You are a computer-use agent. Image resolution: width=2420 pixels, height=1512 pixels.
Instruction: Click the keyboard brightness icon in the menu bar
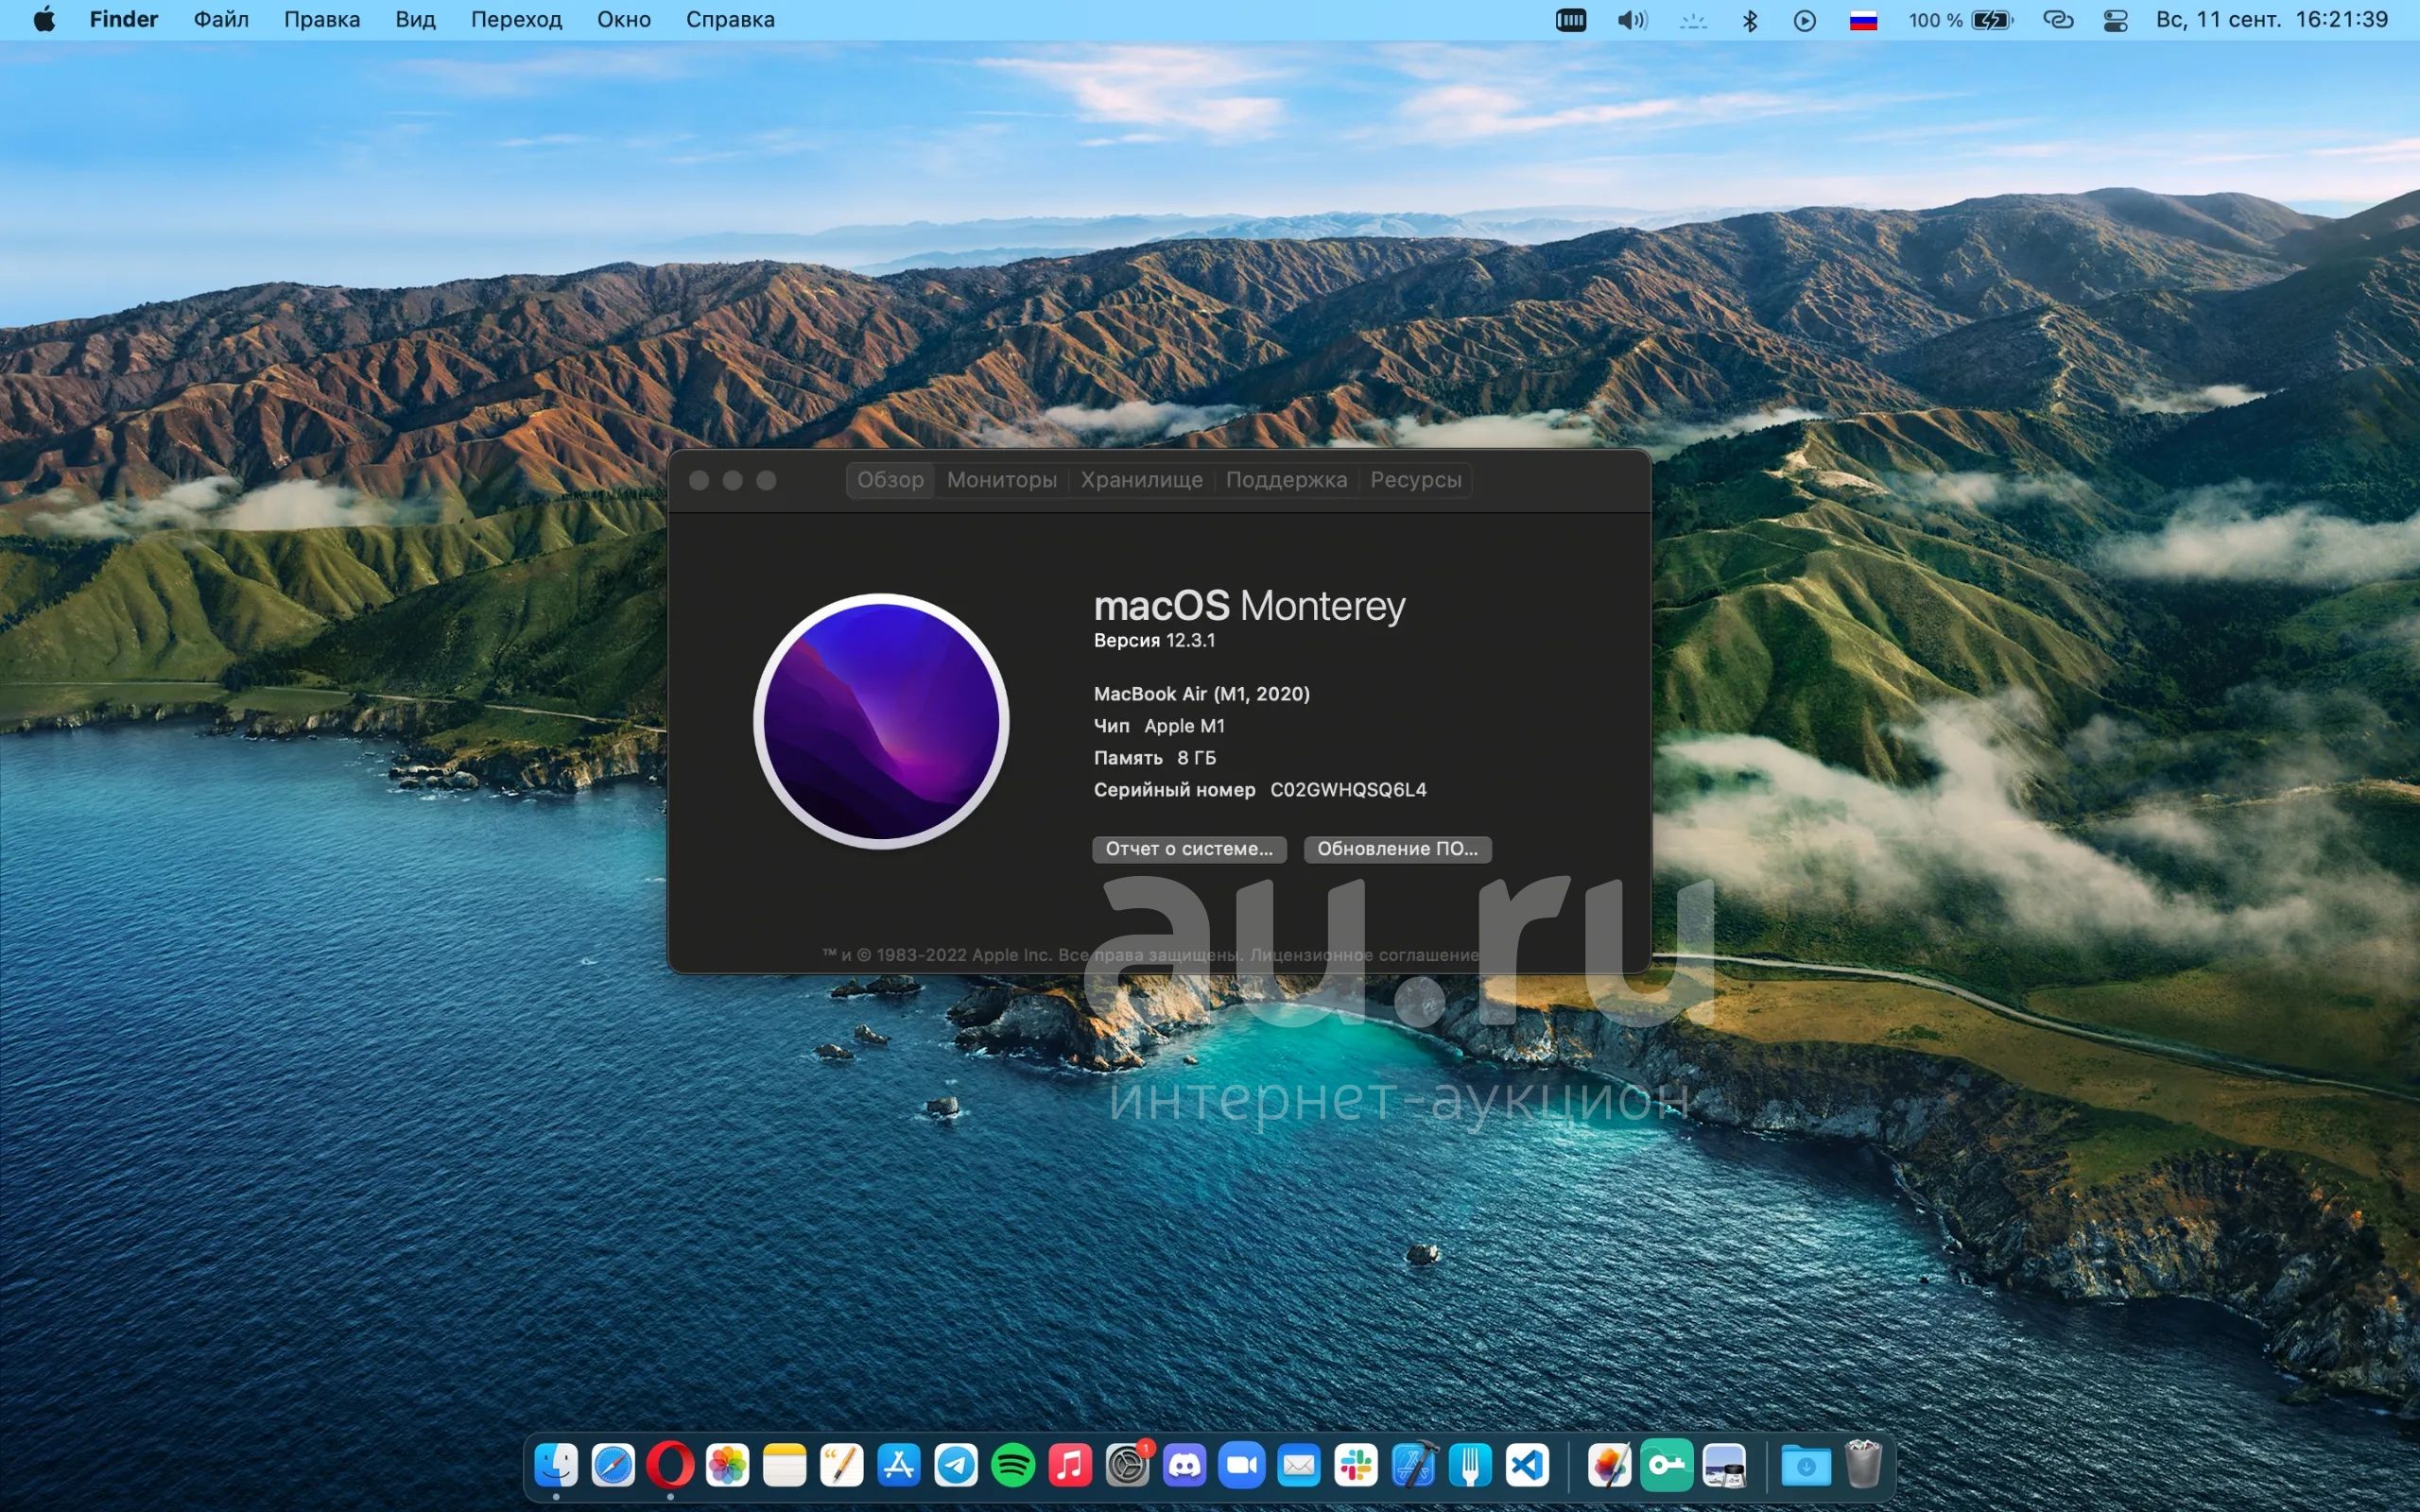(x=1693, y=20)
